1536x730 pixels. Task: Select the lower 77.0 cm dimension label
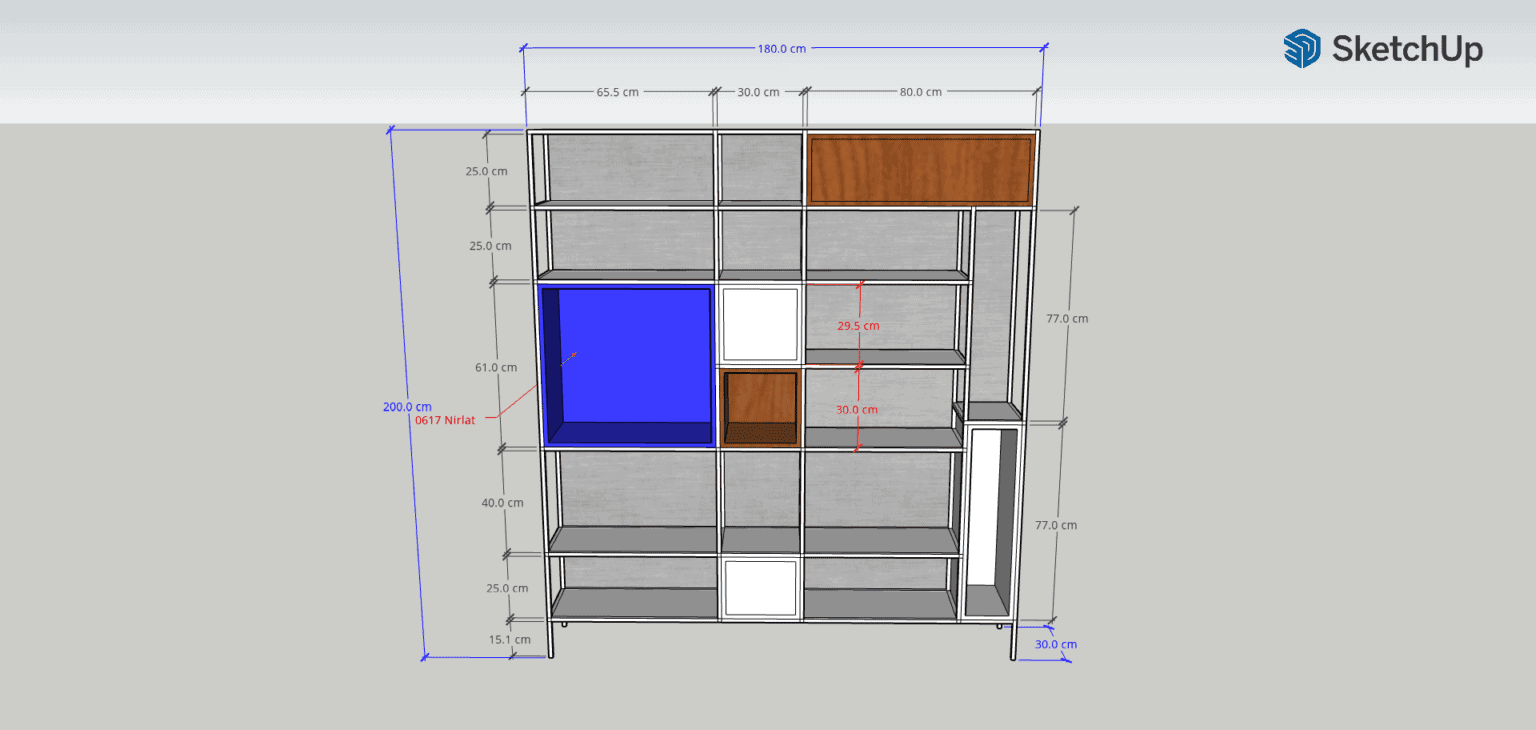1055,524
